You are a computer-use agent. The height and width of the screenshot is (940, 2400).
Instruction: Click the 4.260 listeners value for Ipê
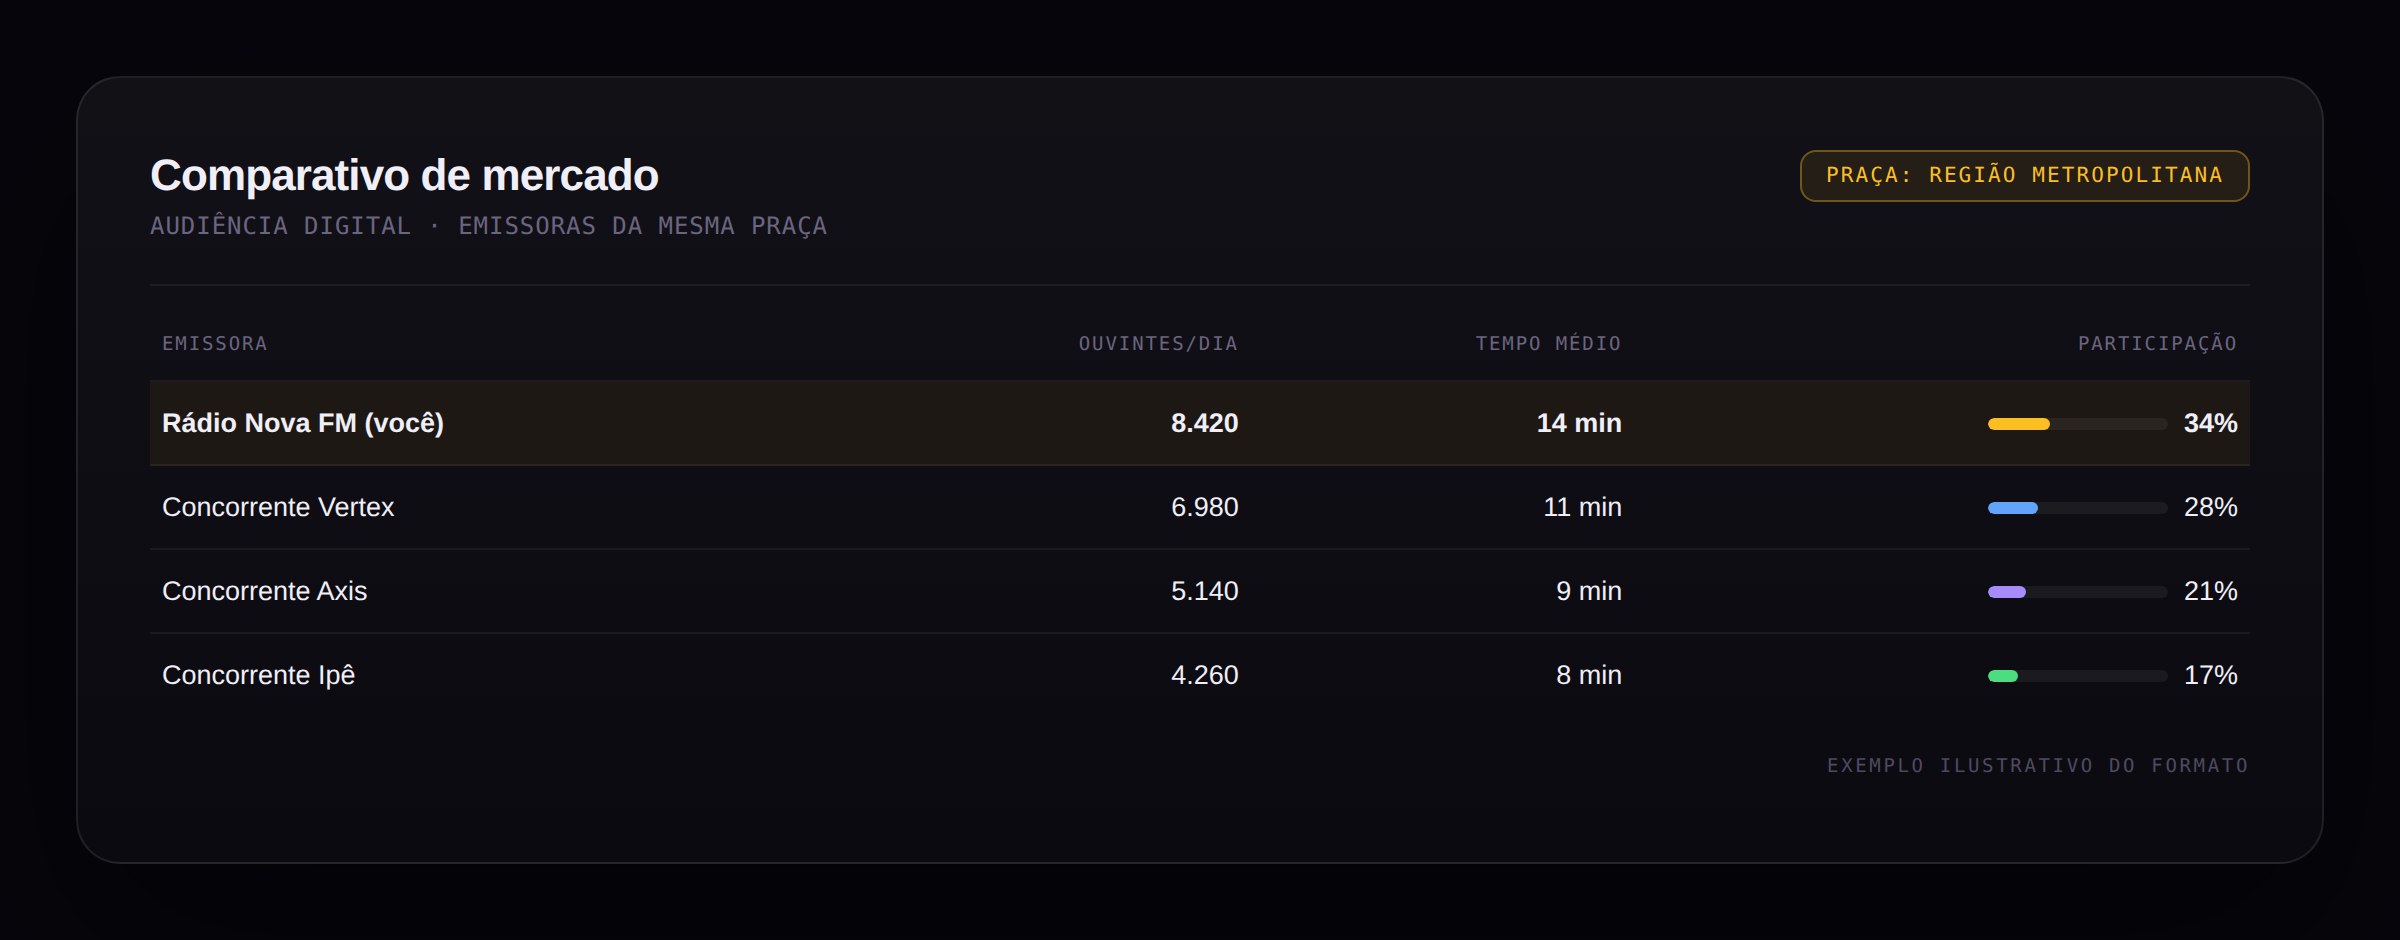pos(1205,675)
